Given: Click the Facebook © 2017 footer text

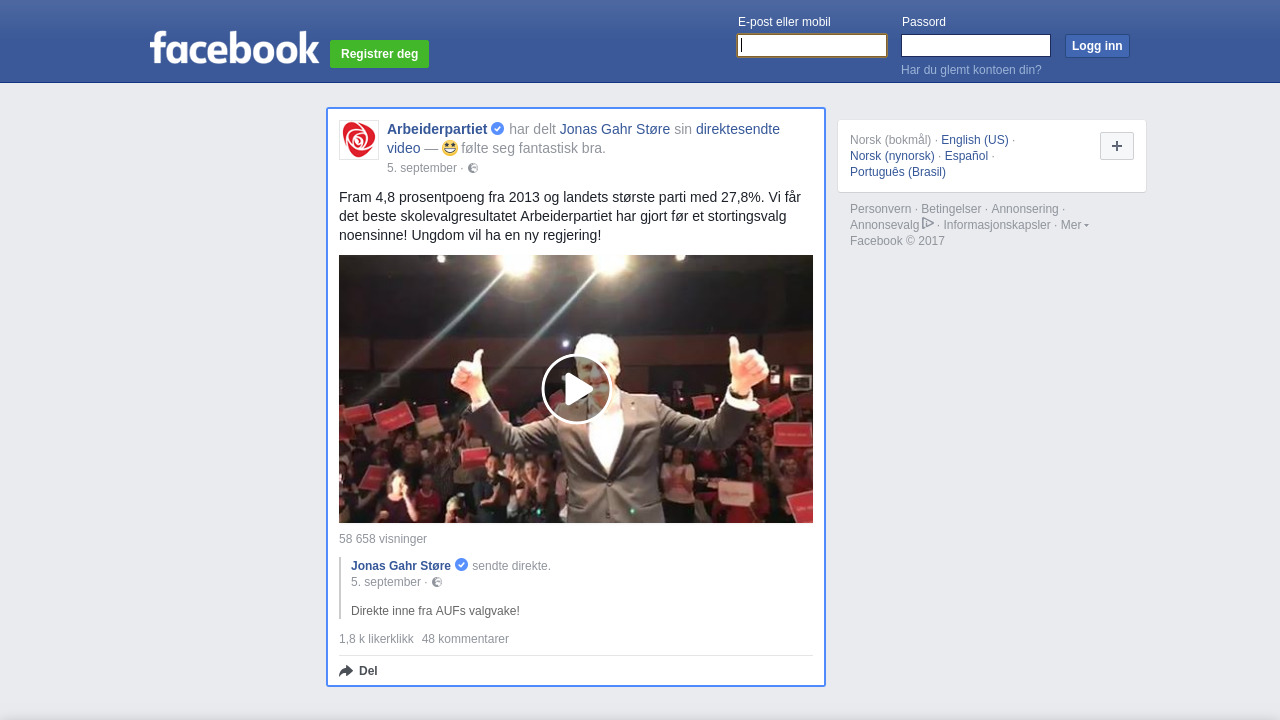Looking at the screenshot, I should 897,241.
